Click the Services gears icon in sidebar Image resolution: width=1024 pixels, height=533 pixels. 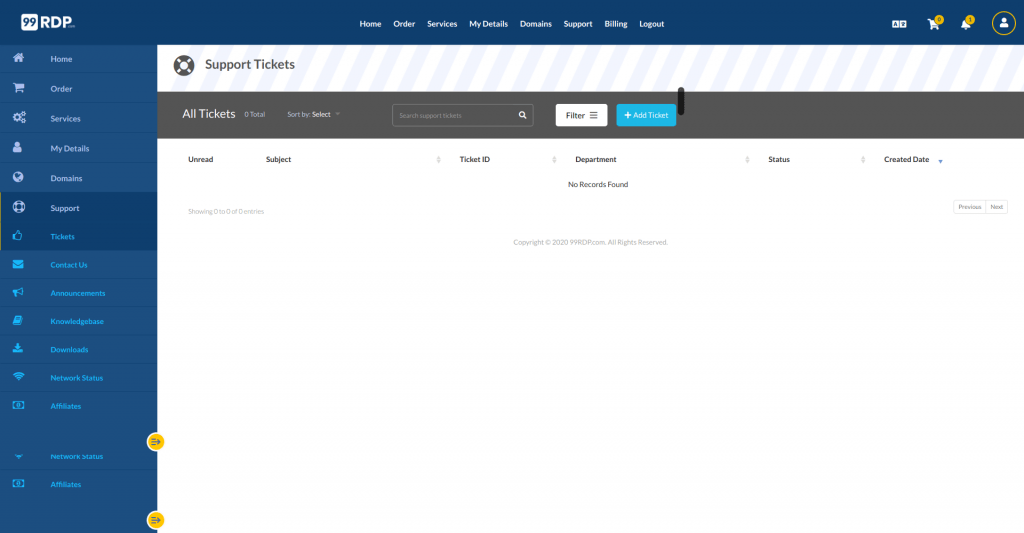[19, 118]
